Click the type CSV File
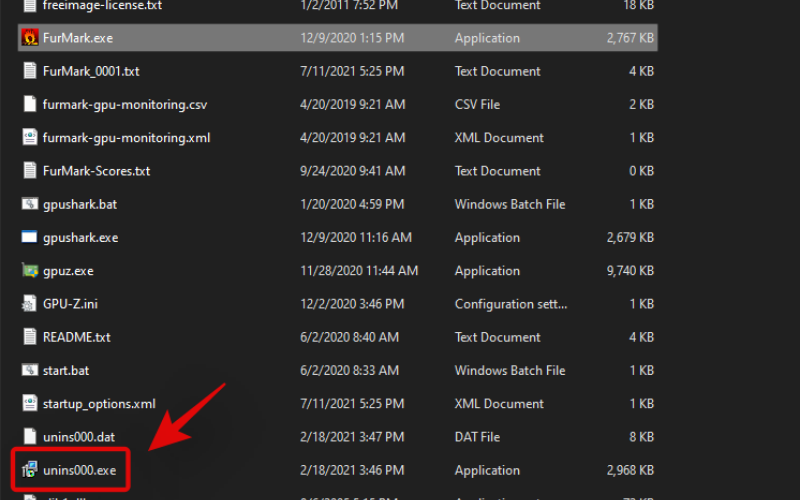Viewport: 800px width, 500px height. [x=478, y=105]
